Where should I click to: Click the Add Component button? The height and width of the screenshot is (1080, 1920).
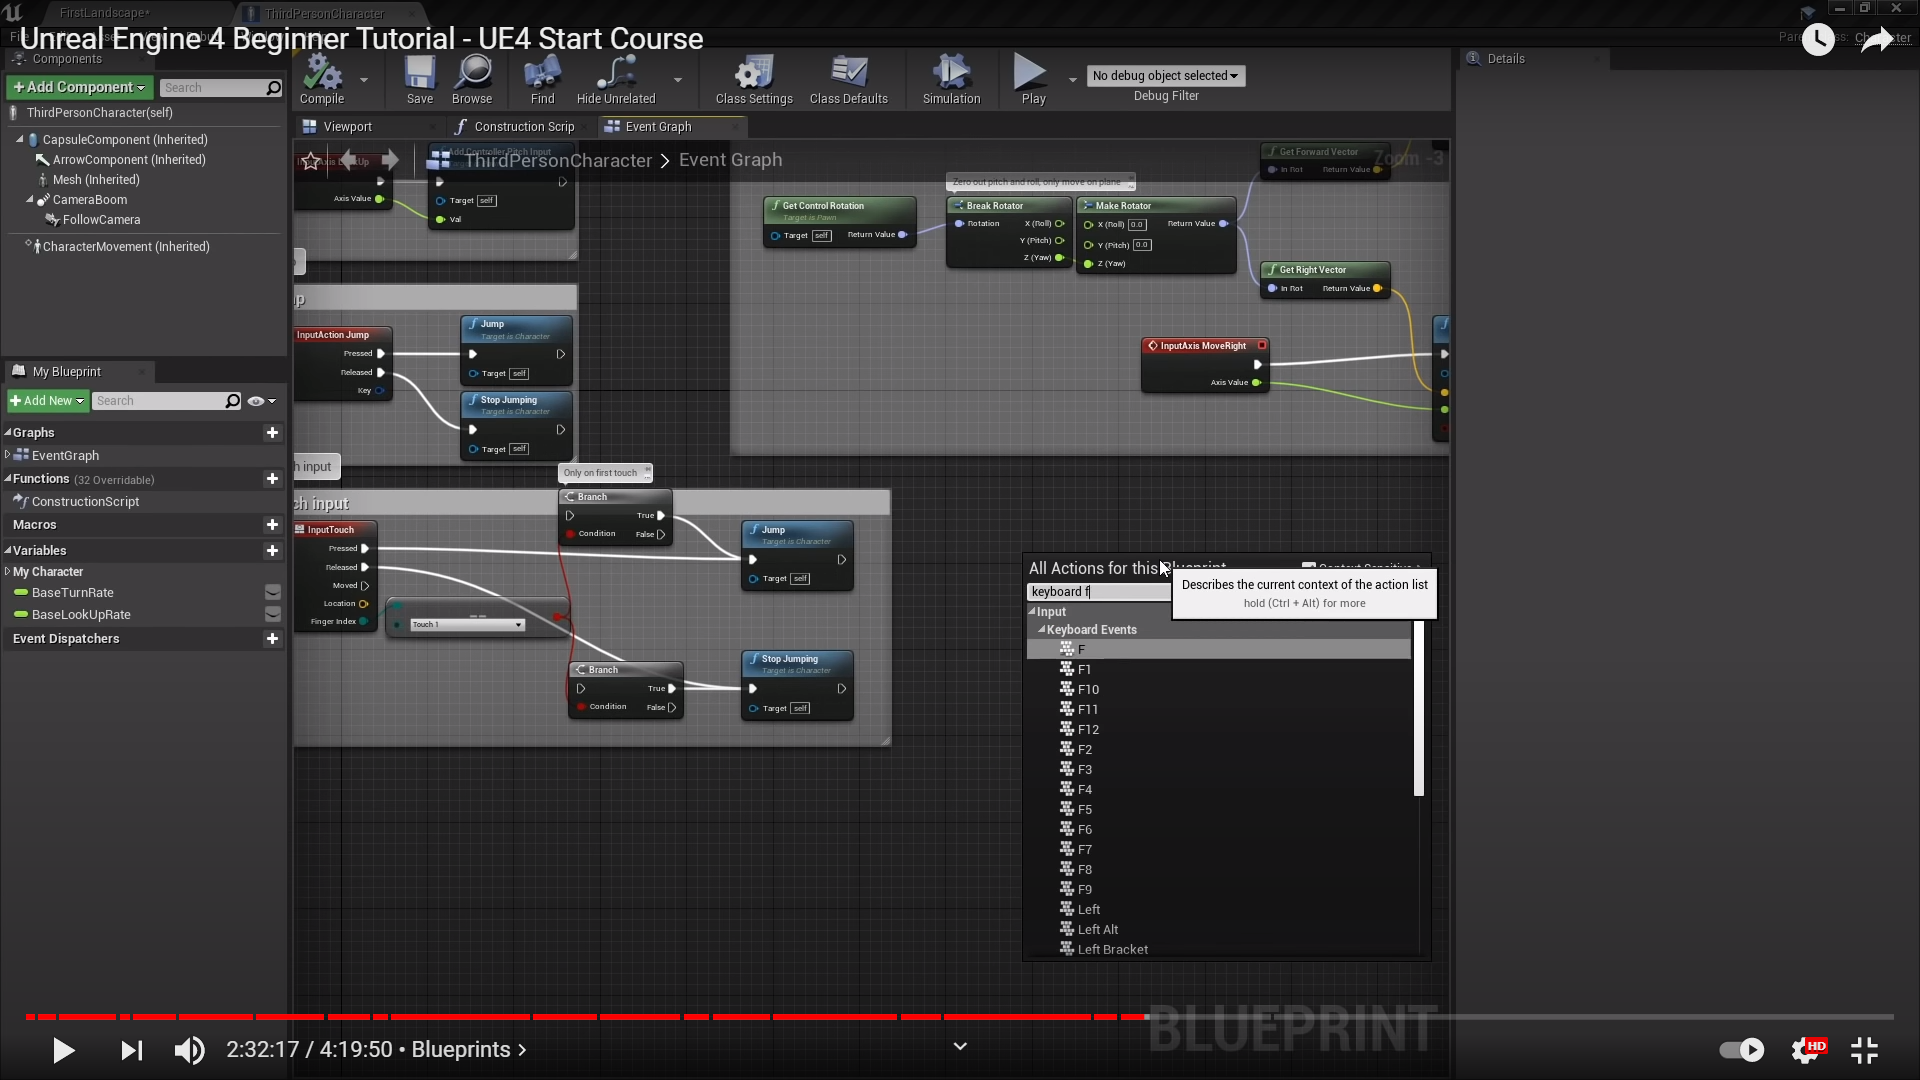pyautogui.click(x=80, y=88)
